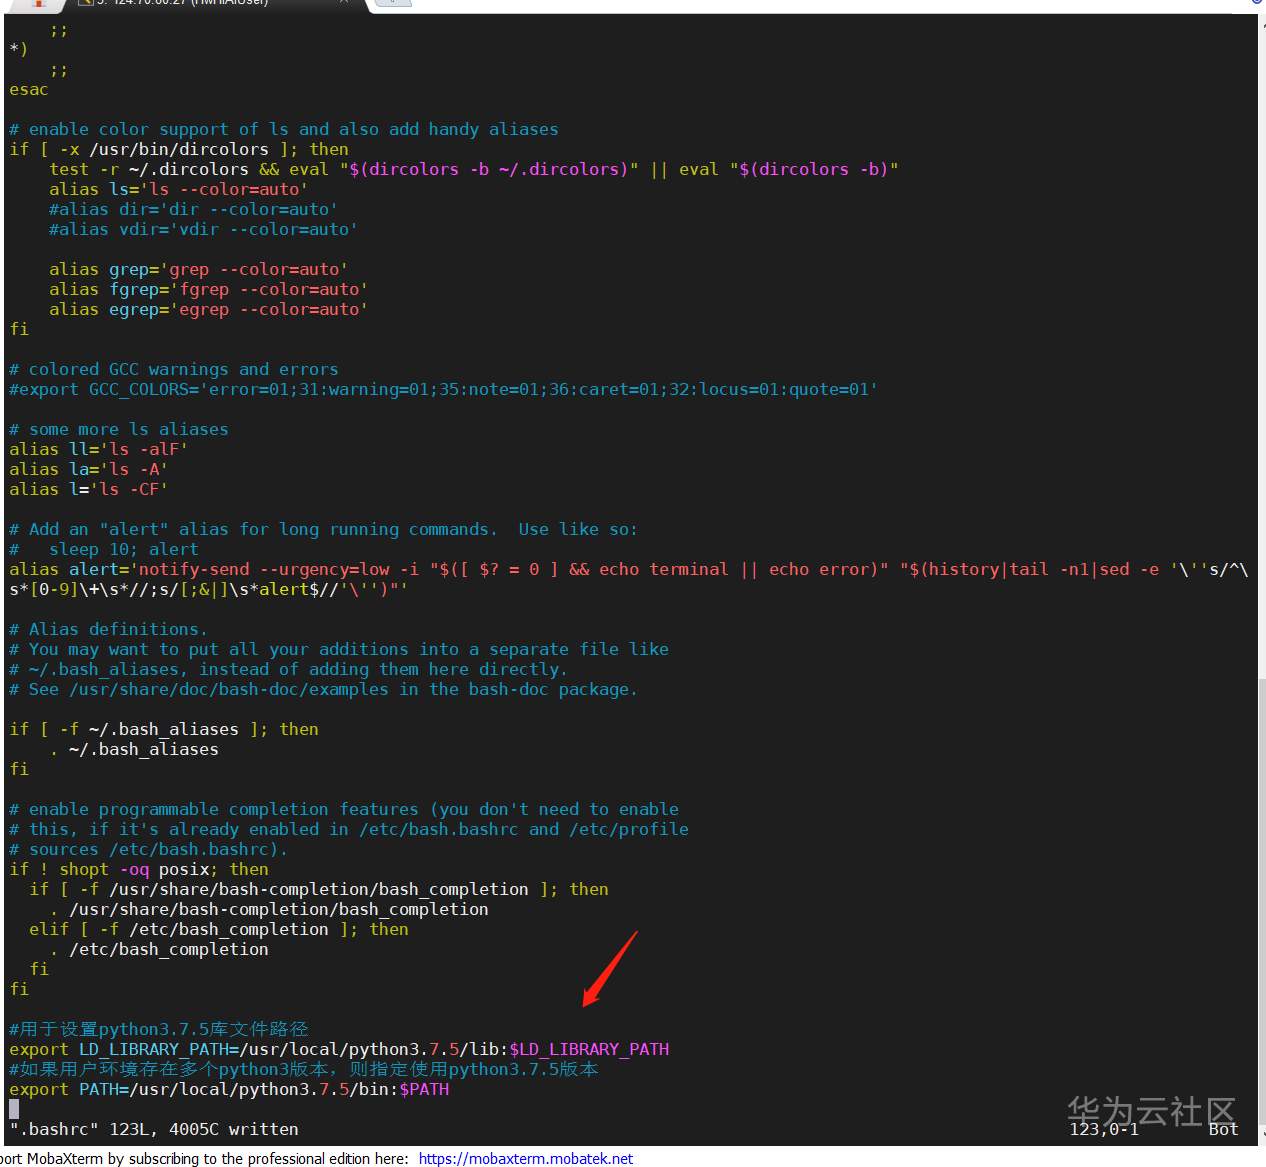Click comment "# enable color support of ls"
The height and width of the screenshot is (1167, 1266).
click(284, 129)
